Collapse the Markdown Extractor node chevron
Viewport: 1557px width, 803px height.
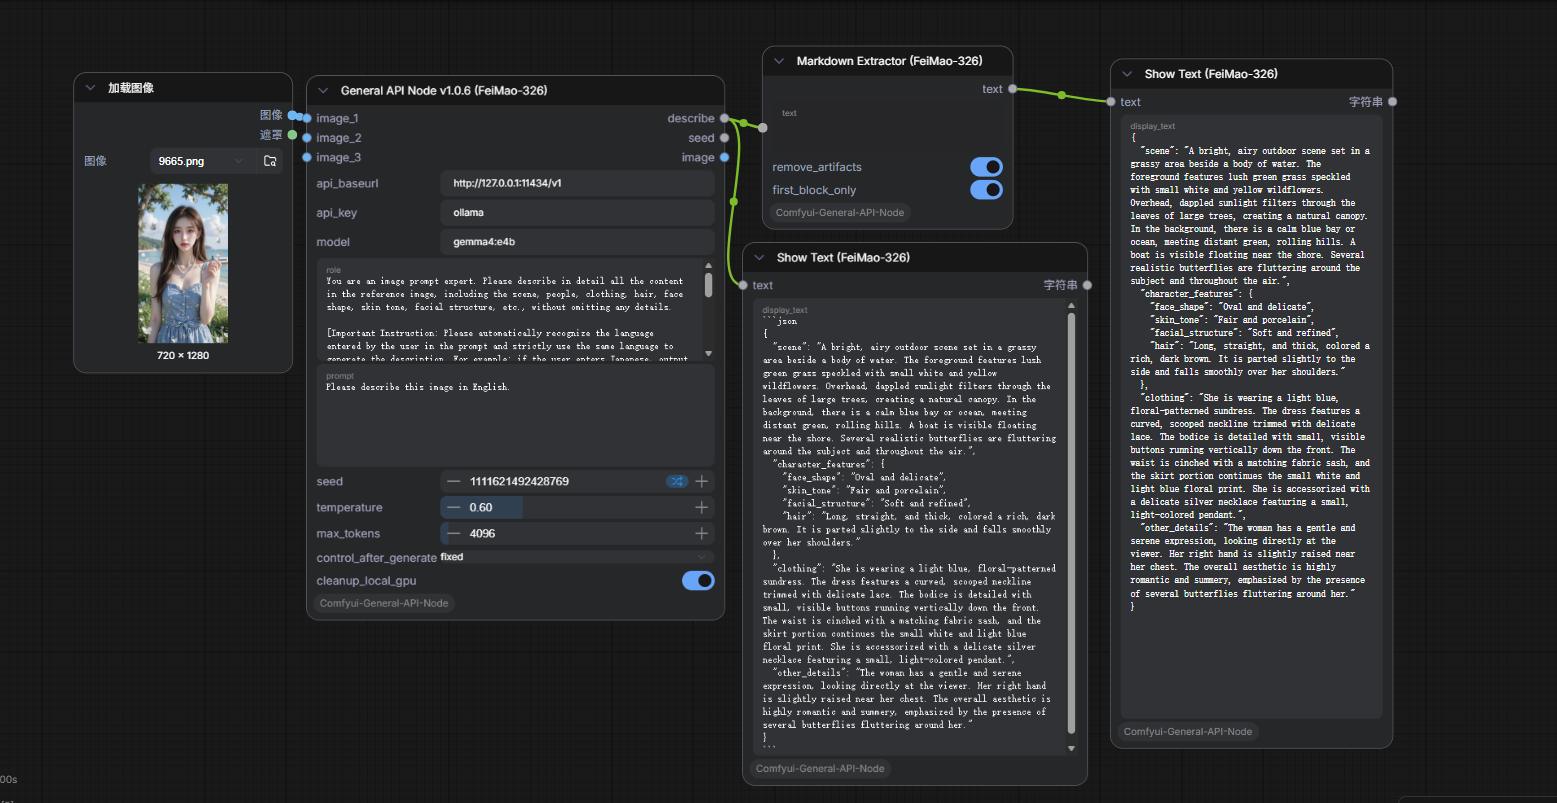(779, 61)
